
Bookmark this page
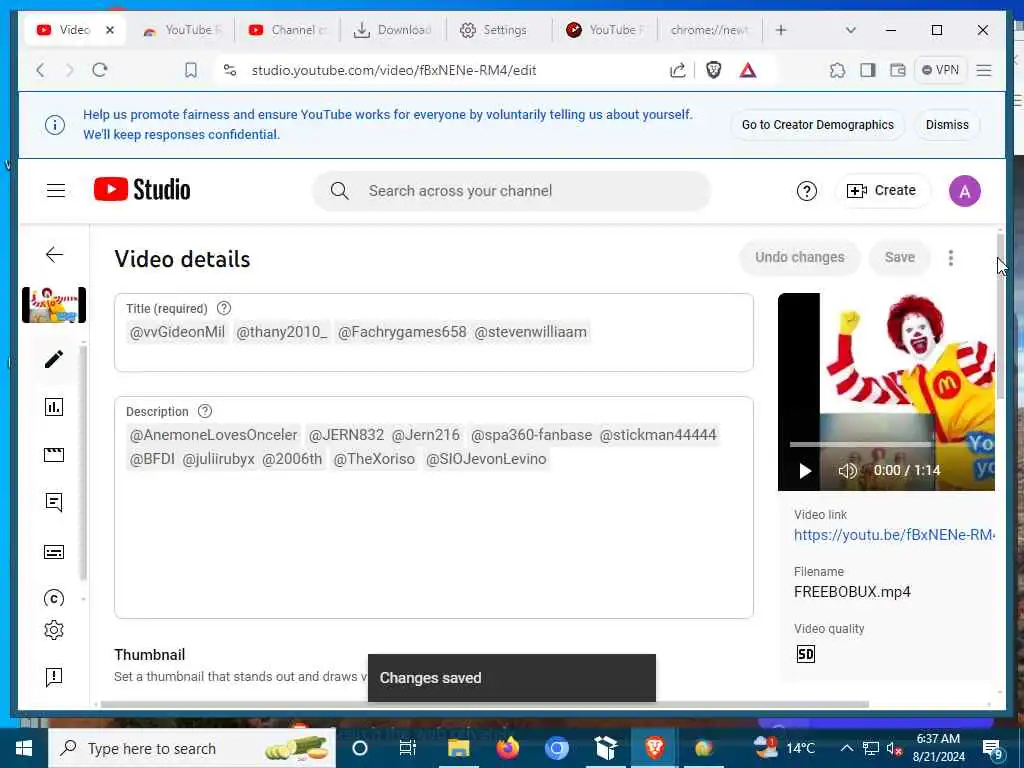point(191,70)
